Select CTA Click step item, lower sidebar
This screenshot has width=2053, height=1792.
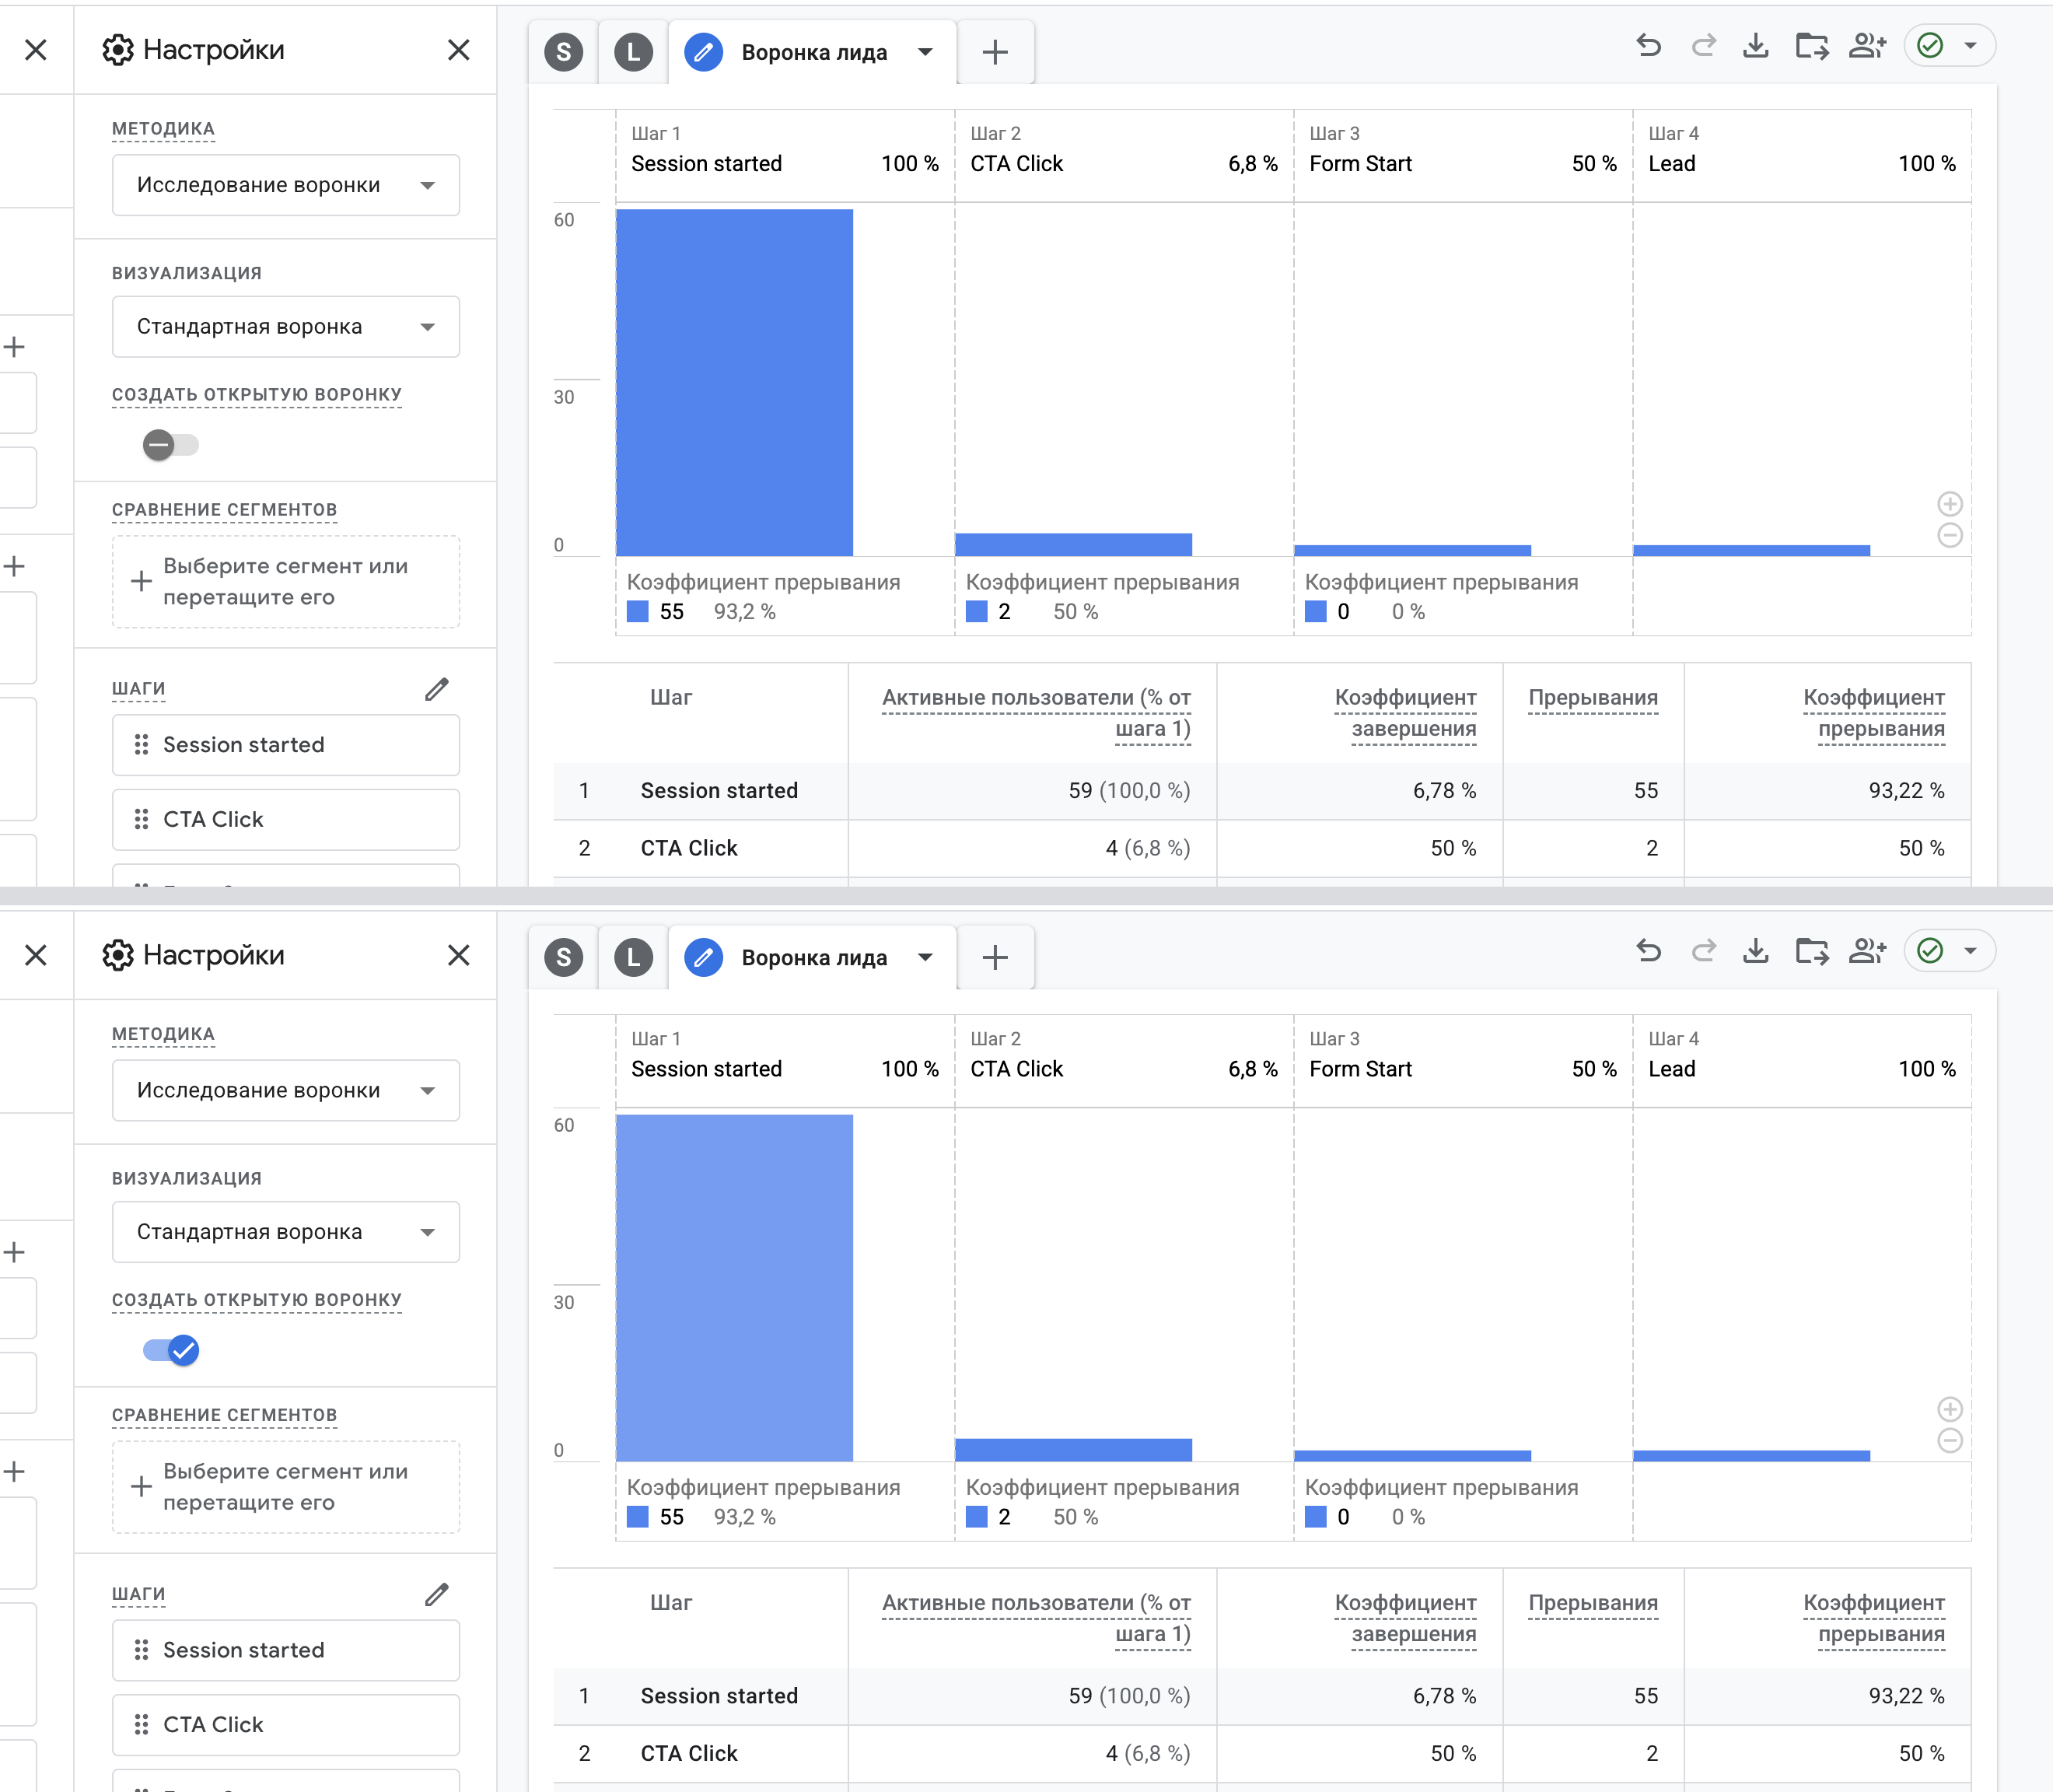pos(286,1724)
